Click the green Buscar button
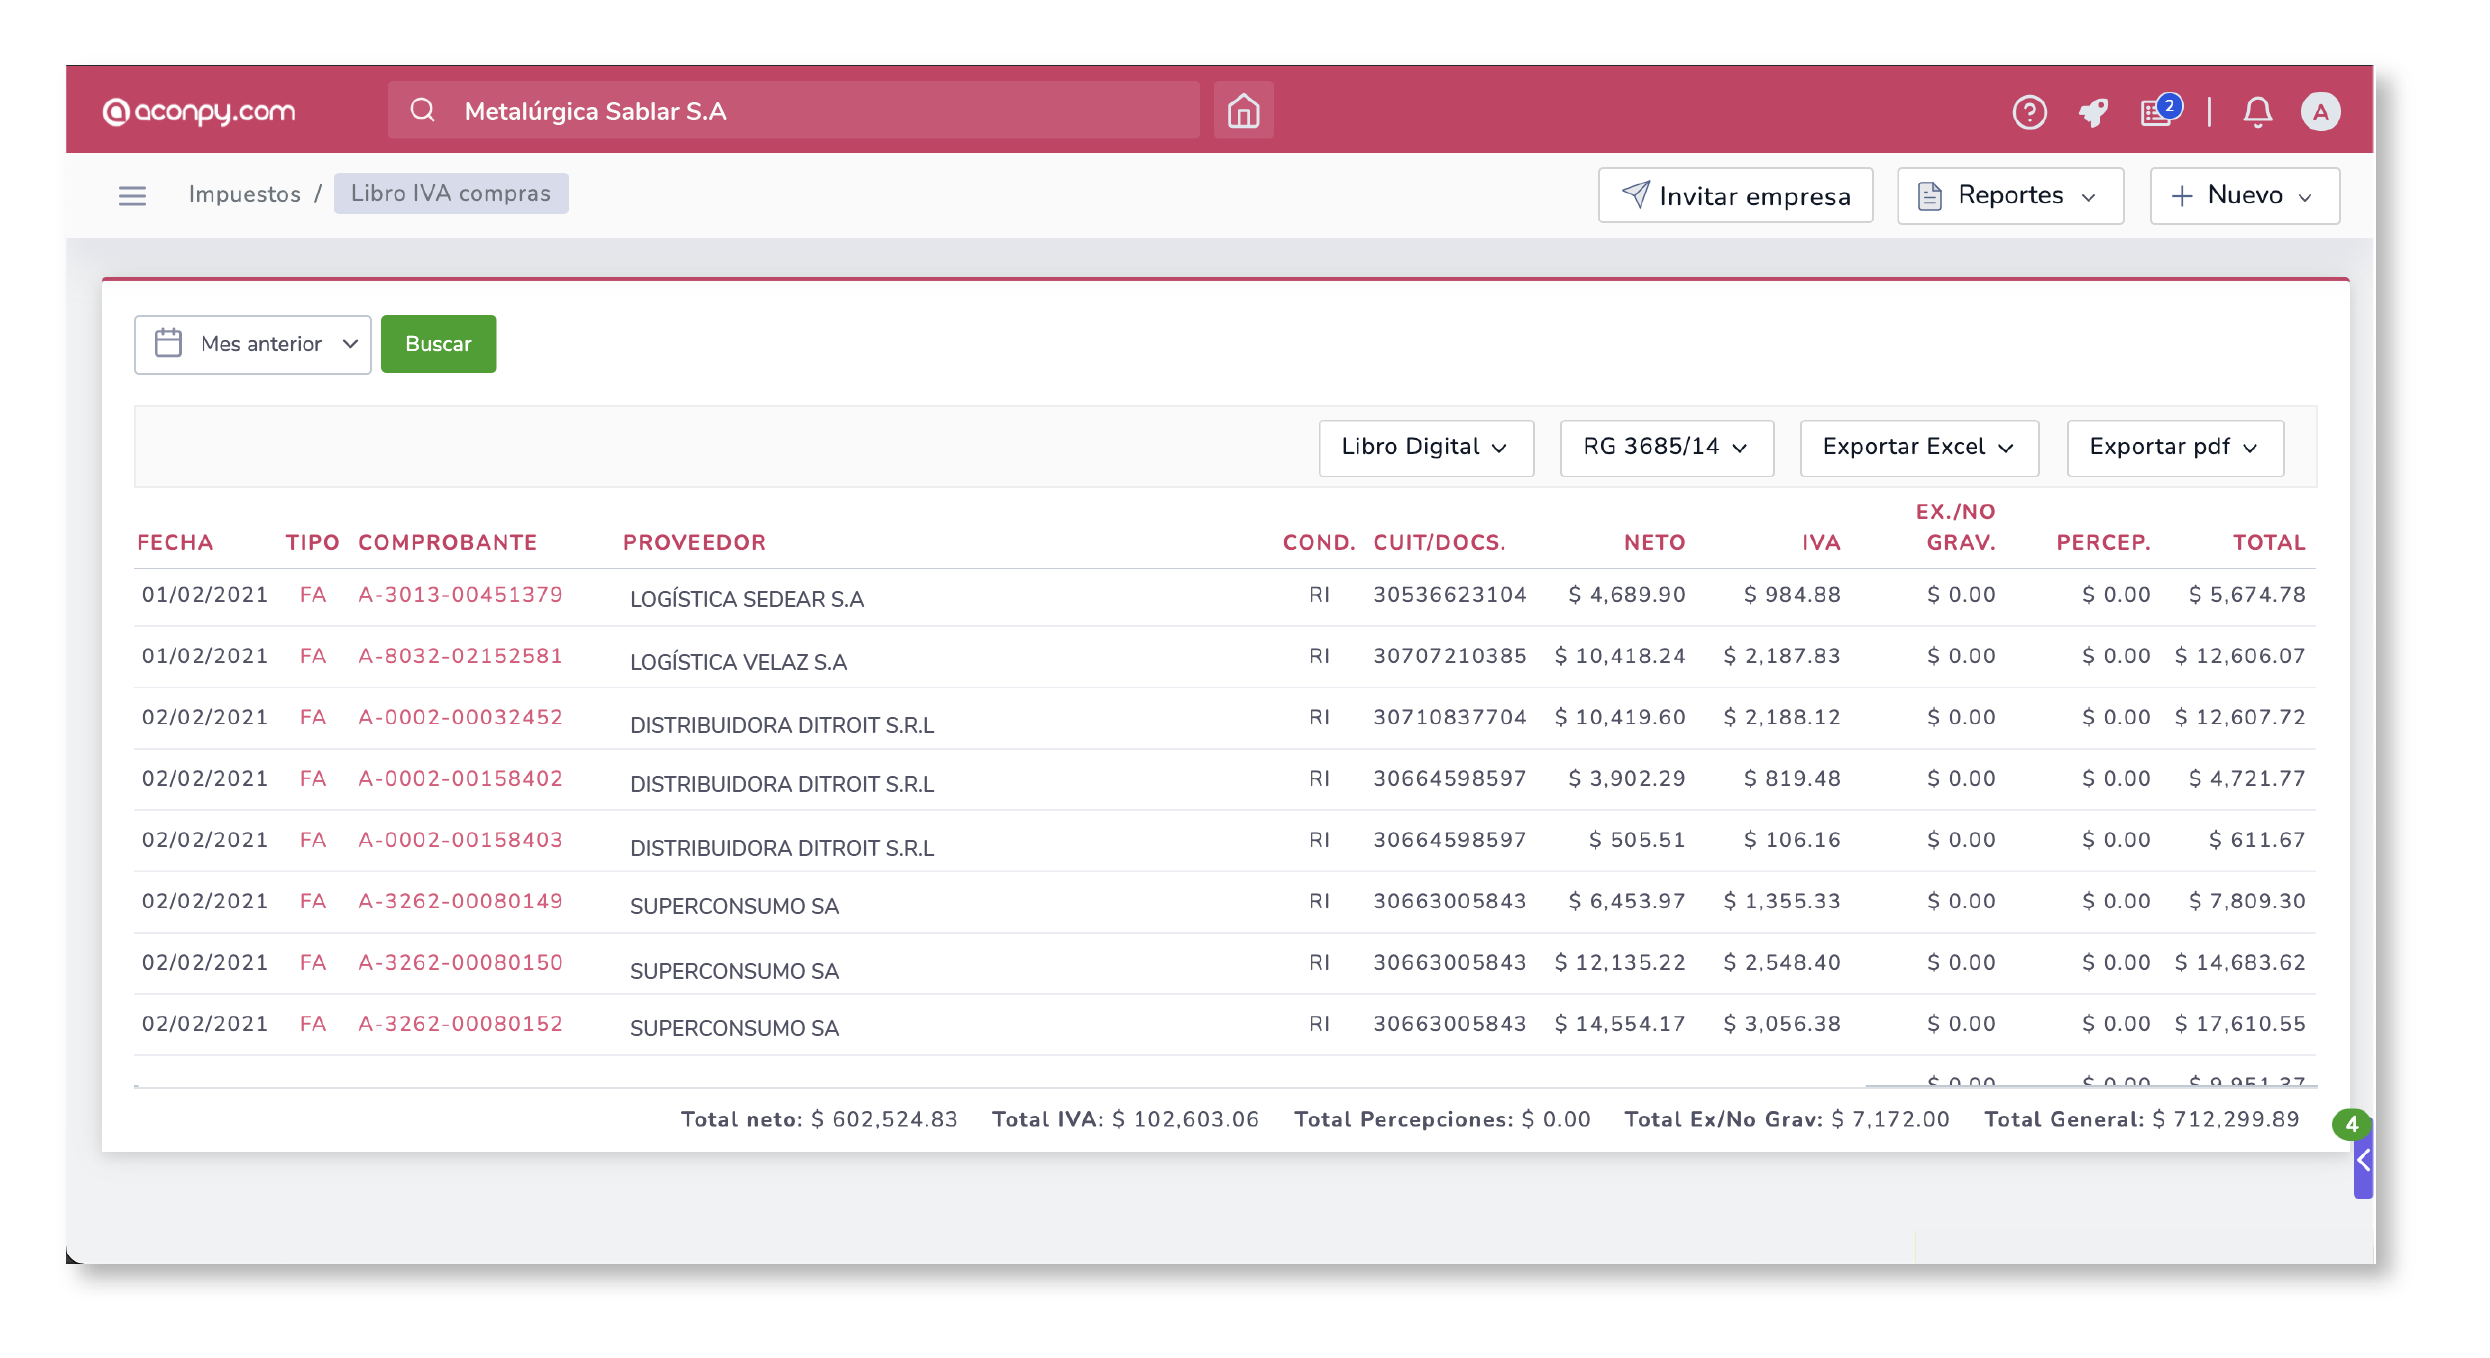The width and height of the screenshot is (2490, 1358). click(438, 344)
